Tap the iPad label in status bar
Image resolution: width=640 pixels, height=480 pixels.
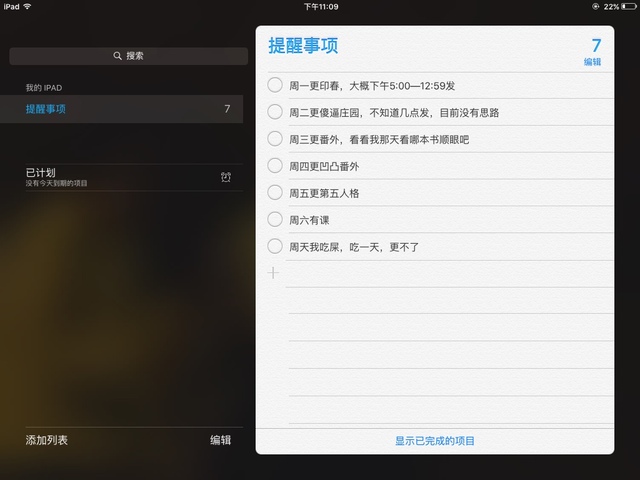(11, 7)
